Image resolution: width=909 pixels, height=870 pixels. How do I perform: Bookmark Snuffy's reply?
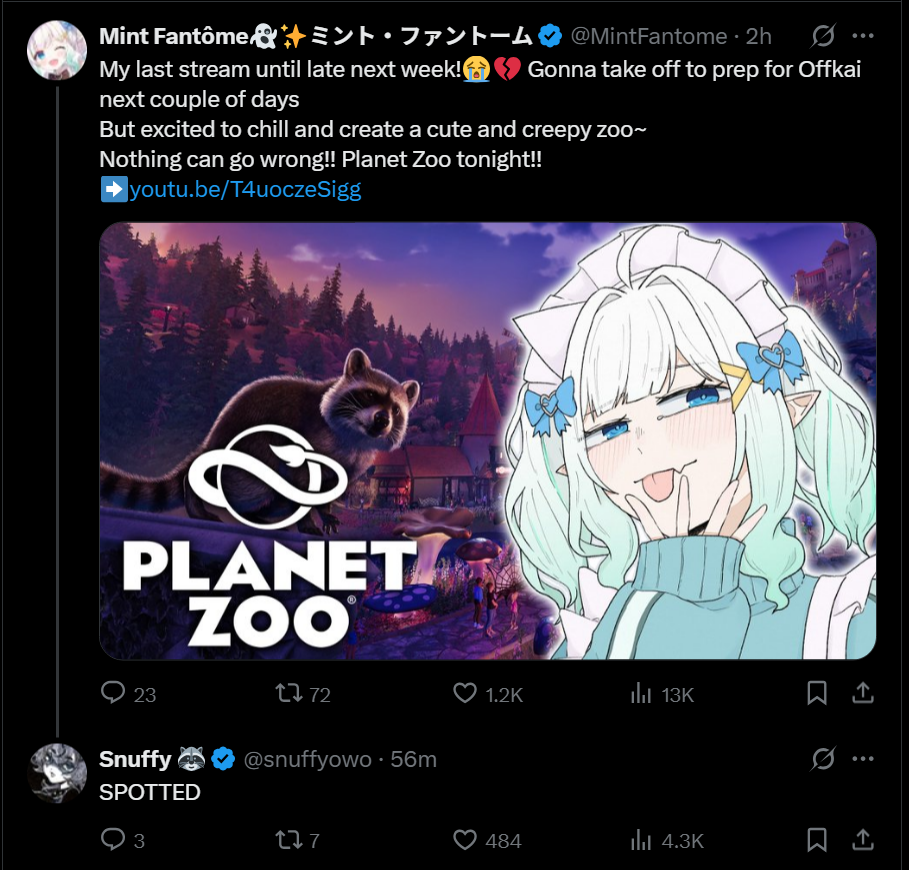click(816, 840)
